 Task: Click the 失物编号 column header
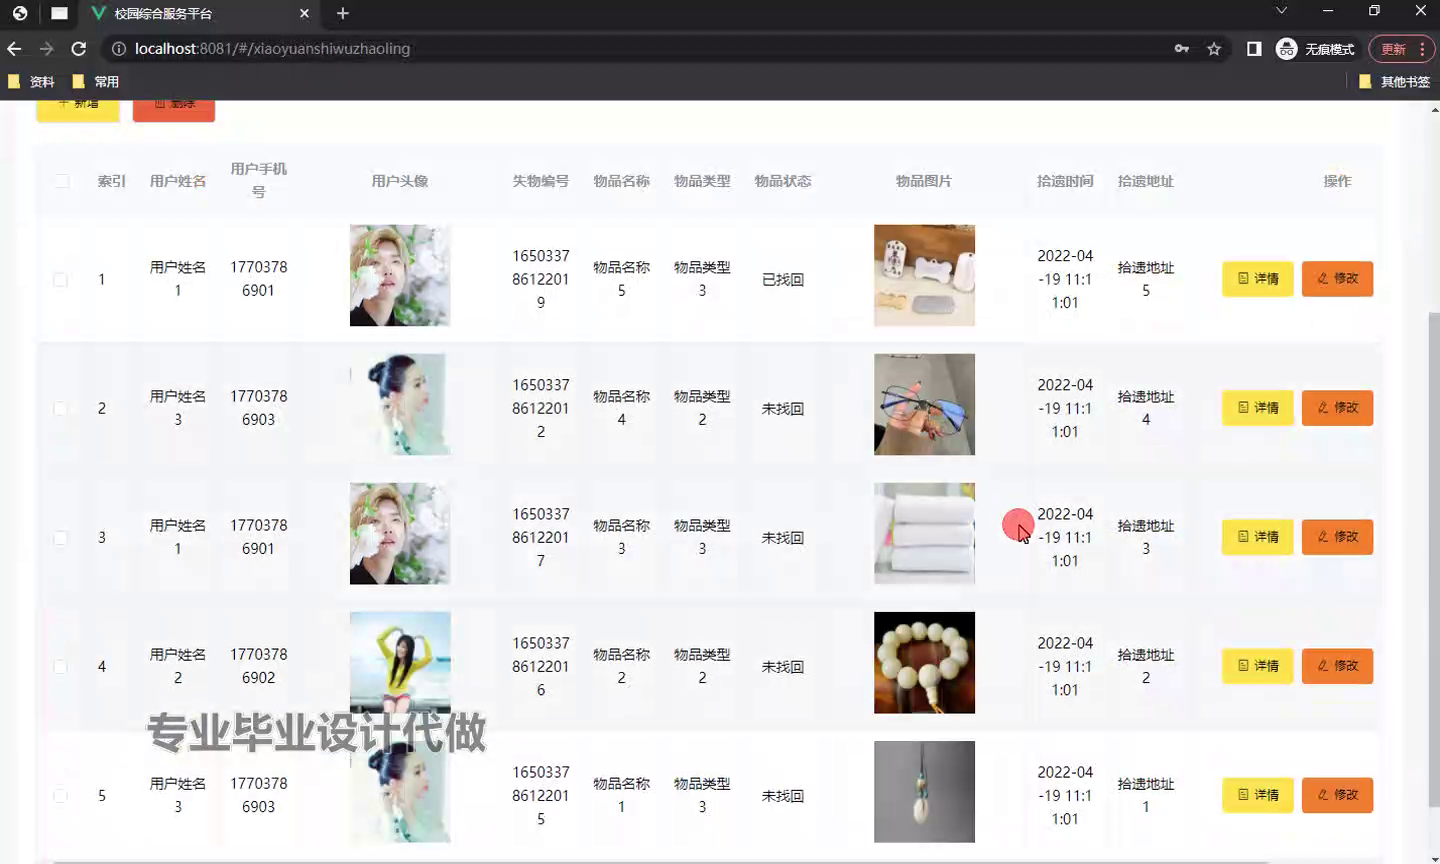click(541, 181)
